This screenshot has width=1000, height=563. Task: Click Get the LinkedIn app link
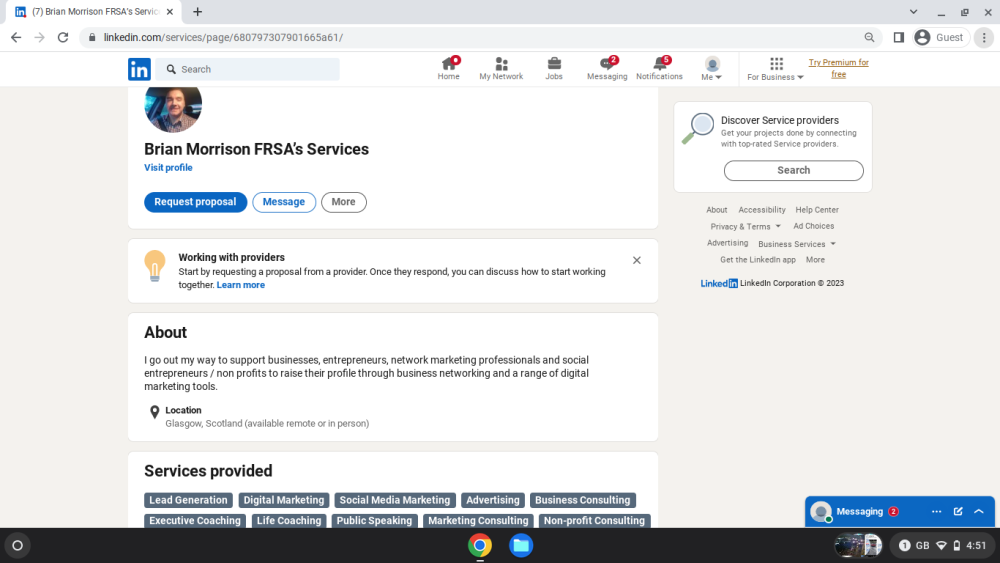[758, 260]
